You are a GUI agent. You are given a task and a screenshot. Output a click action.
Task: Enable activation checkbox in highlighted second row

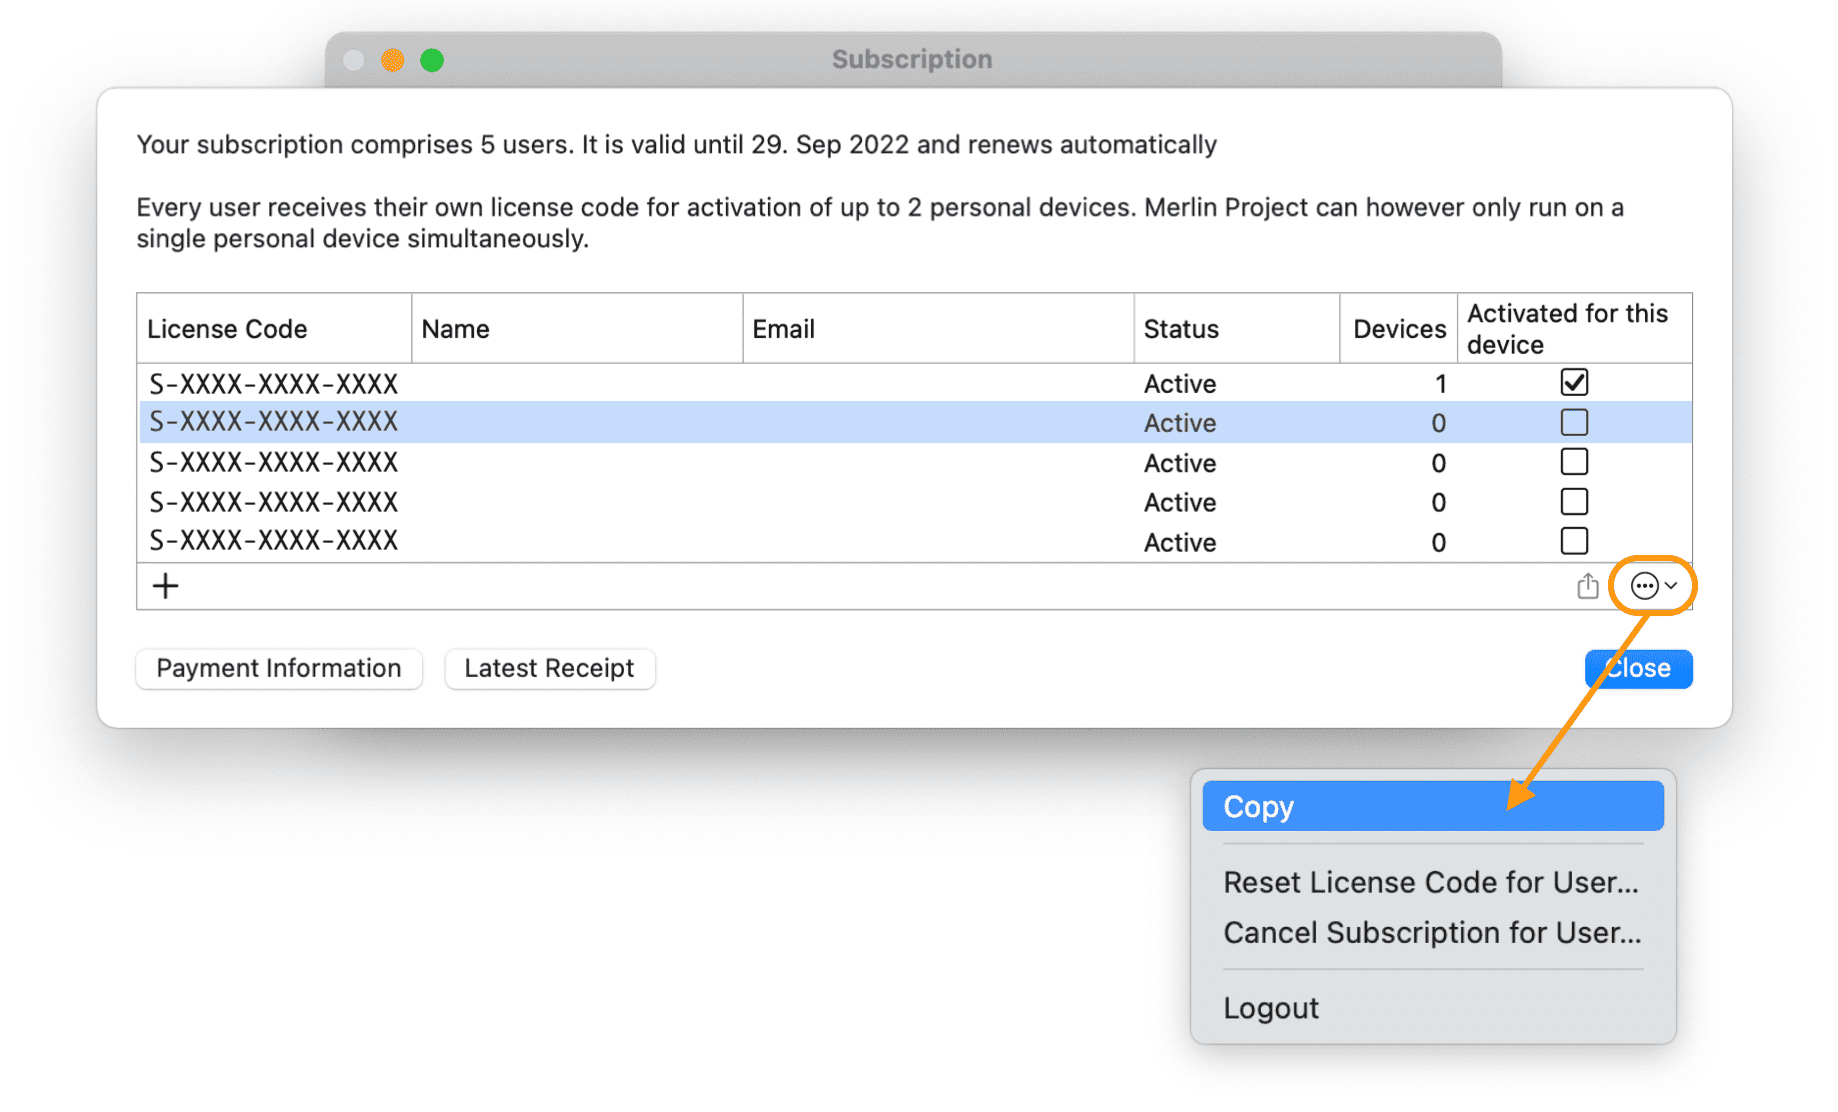point(1574,423)
